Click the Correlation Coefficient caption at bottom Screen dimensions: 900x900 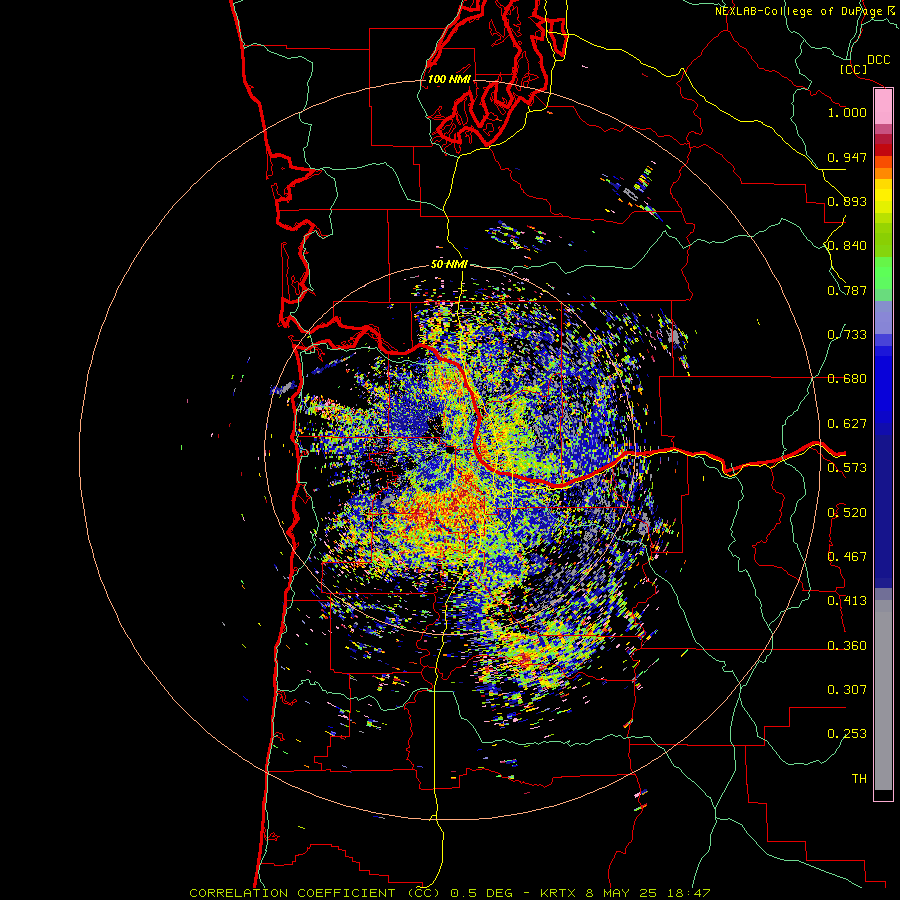(x=449, y=893)
